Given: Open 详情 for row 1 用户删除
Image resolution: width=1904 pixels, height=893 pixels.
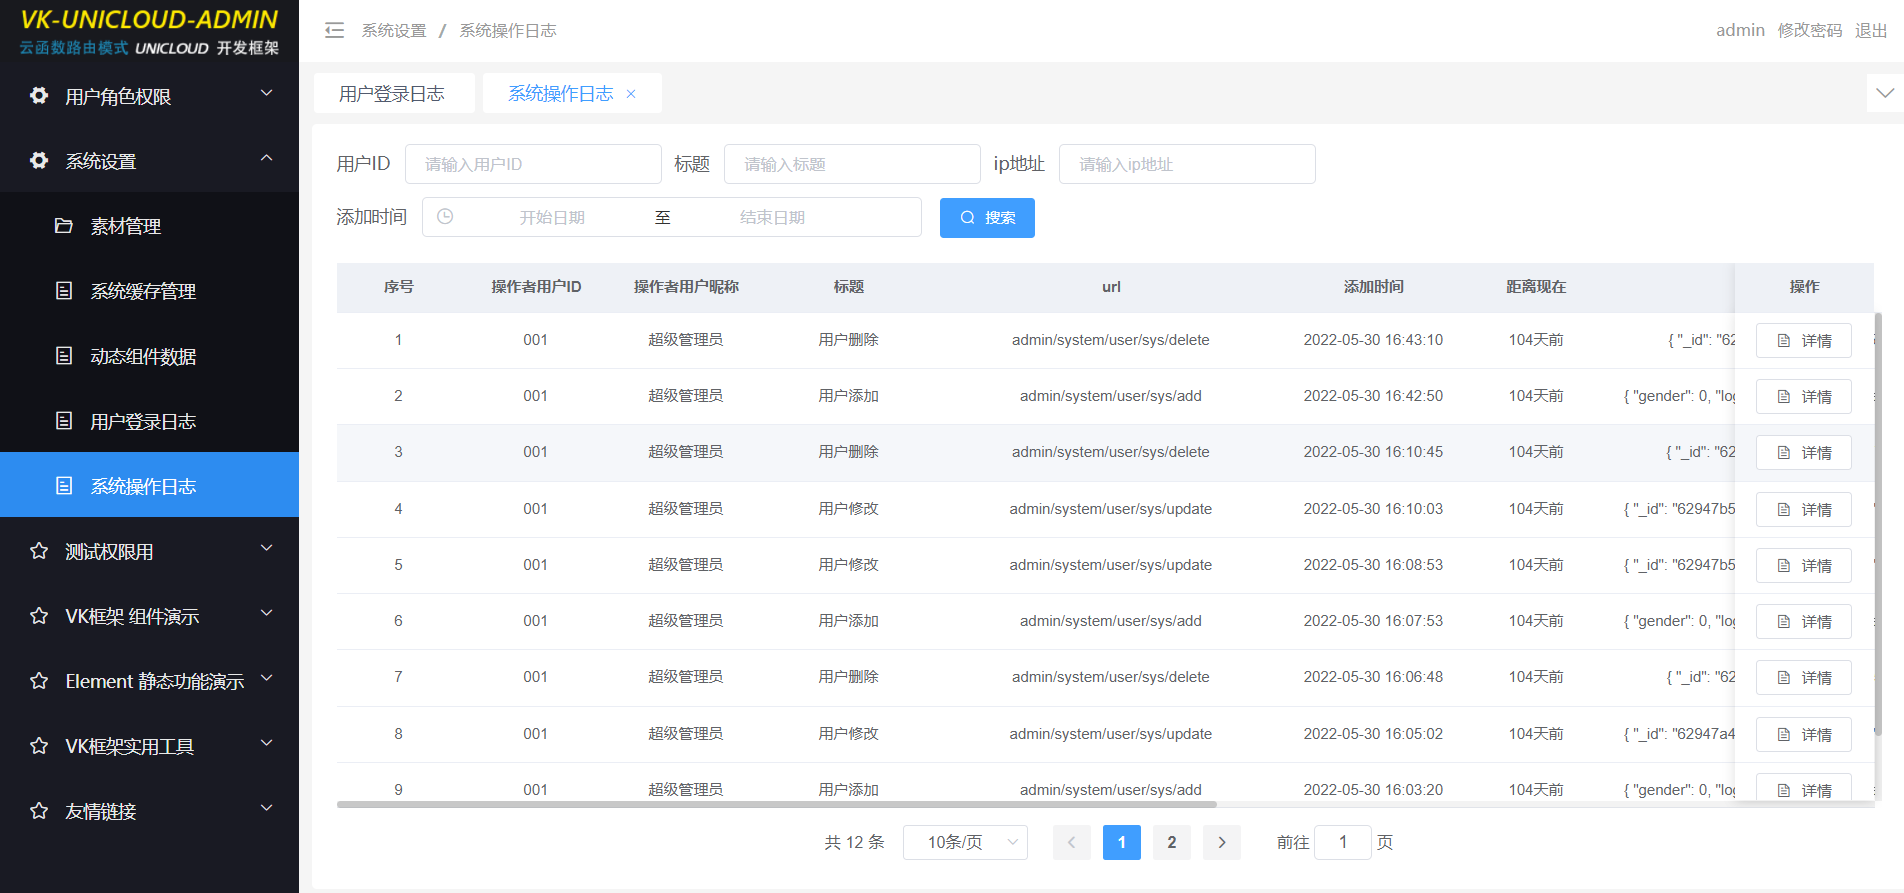Looking at the screenshot, I should pos(1803,341).
